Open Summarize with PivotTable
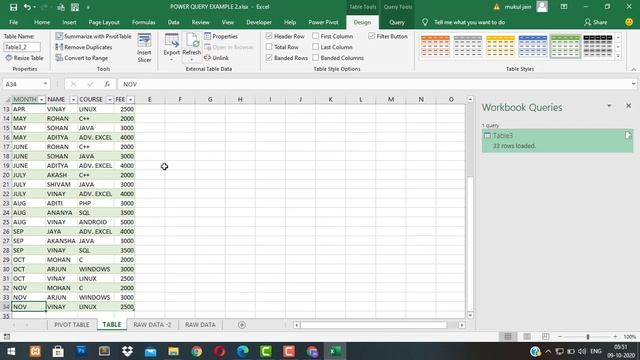Screen dimensions: 640x360 (93, 36)
